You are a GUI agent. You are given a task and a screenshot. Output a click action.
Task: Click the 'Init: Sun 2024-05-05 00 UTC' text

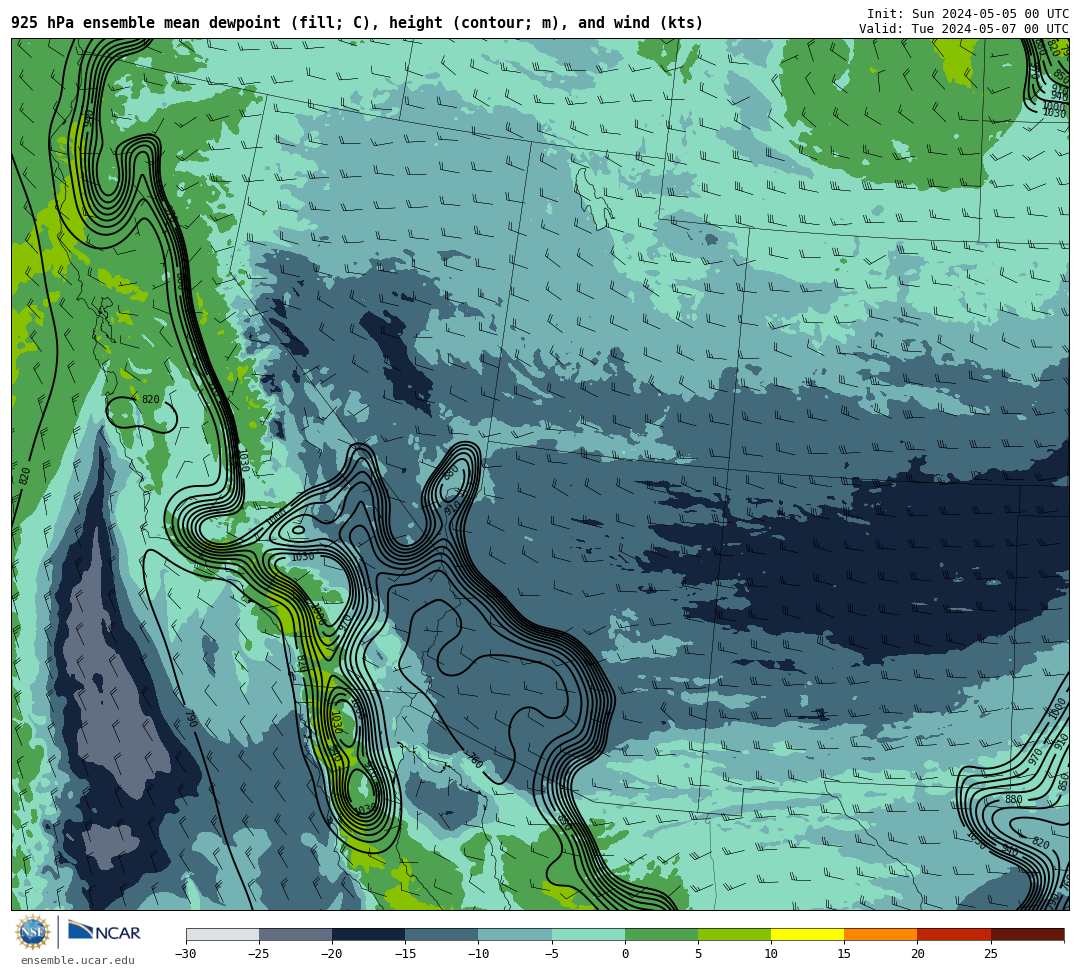pyautogui.click(x=968, y=14)
